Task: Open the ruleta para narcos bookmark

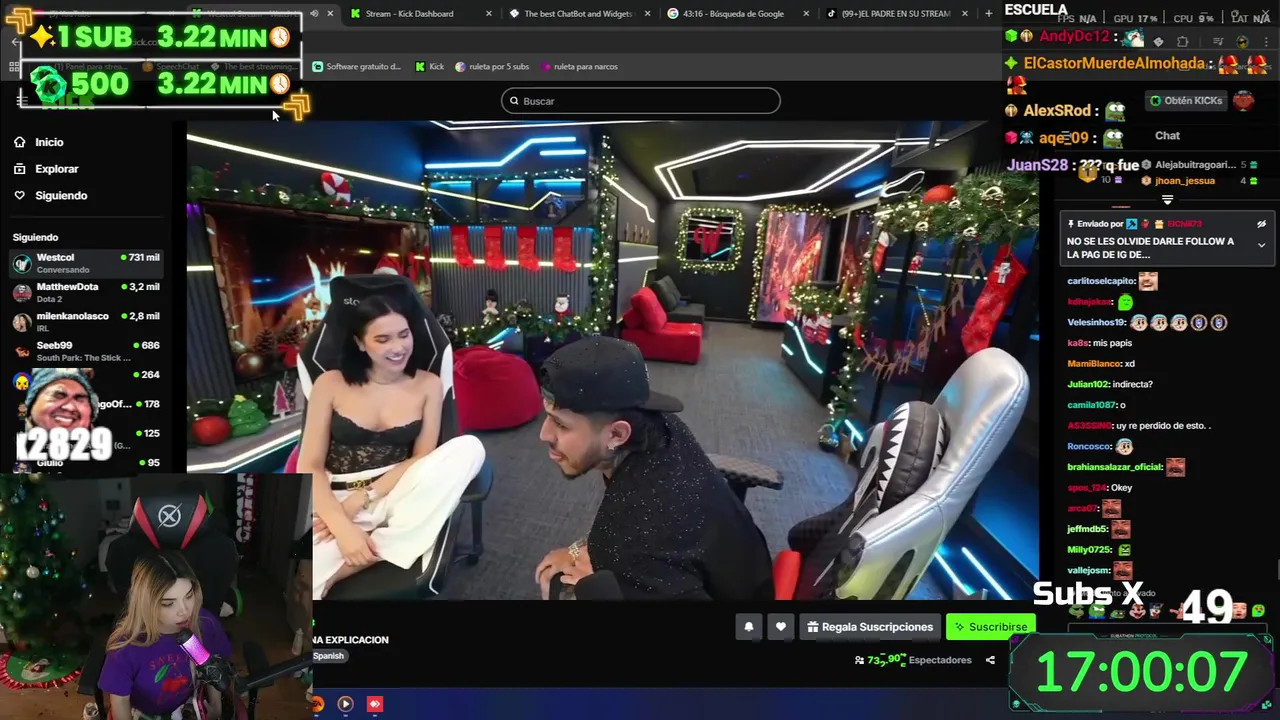Action: 579,67
